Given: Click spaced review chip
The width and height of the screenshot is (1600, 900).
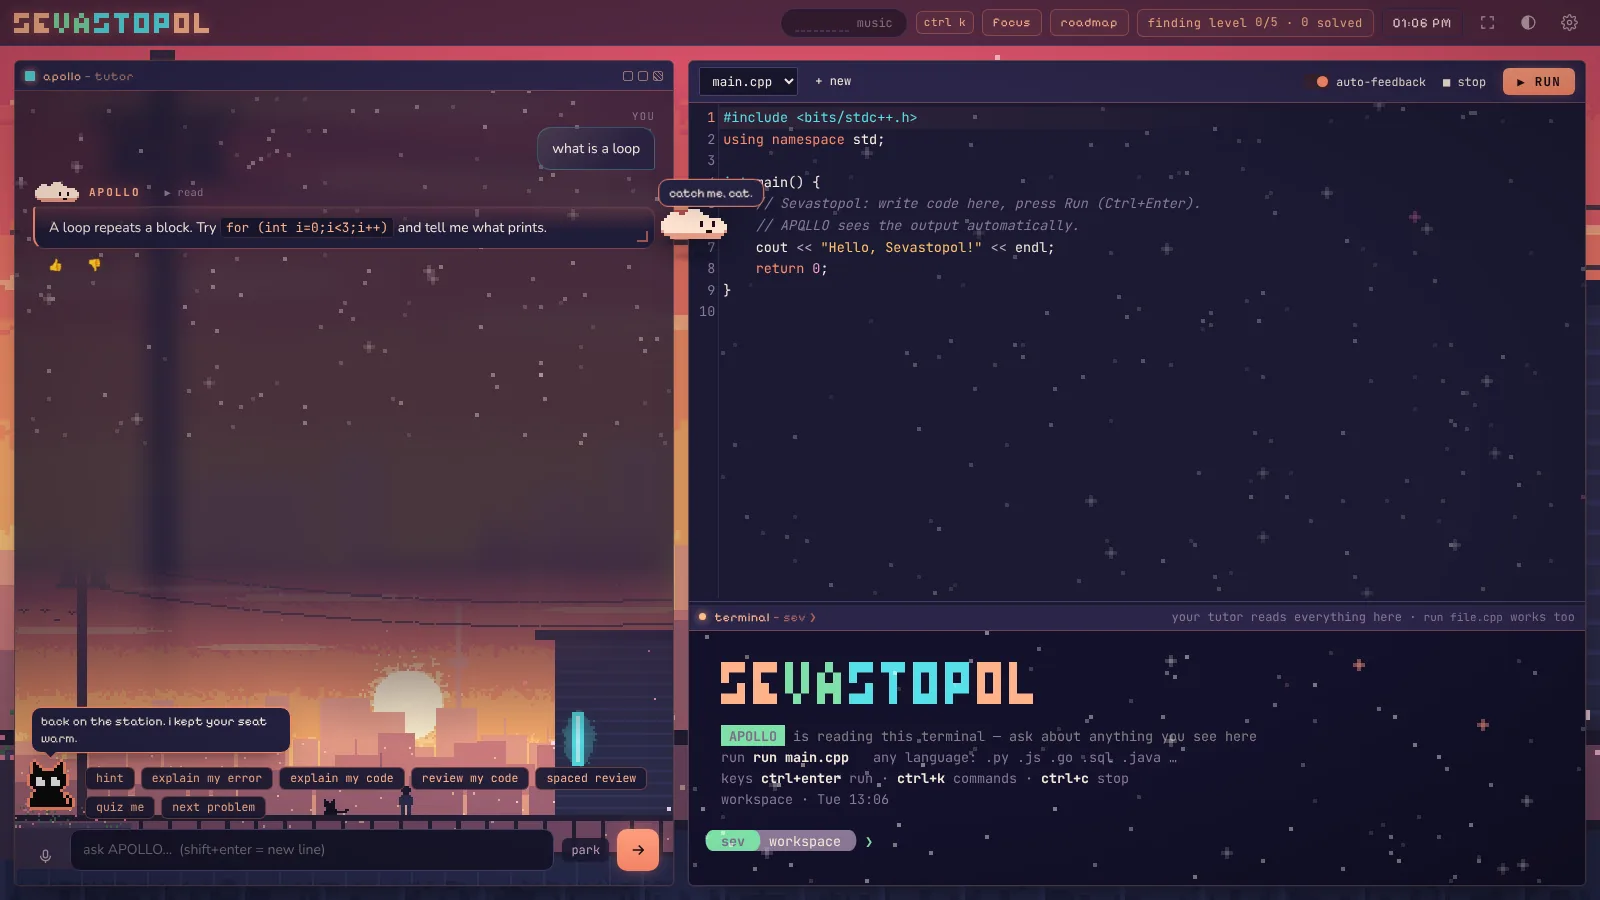Looking at the screenshot, I should [591, 778].
